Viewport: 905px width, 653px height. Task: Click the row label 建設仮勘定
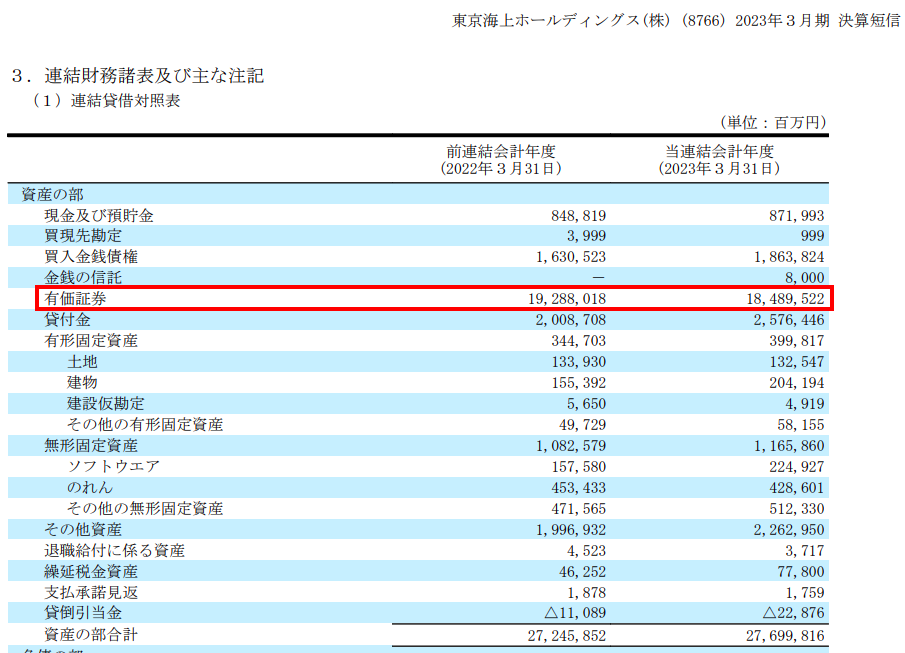(106, 404)
